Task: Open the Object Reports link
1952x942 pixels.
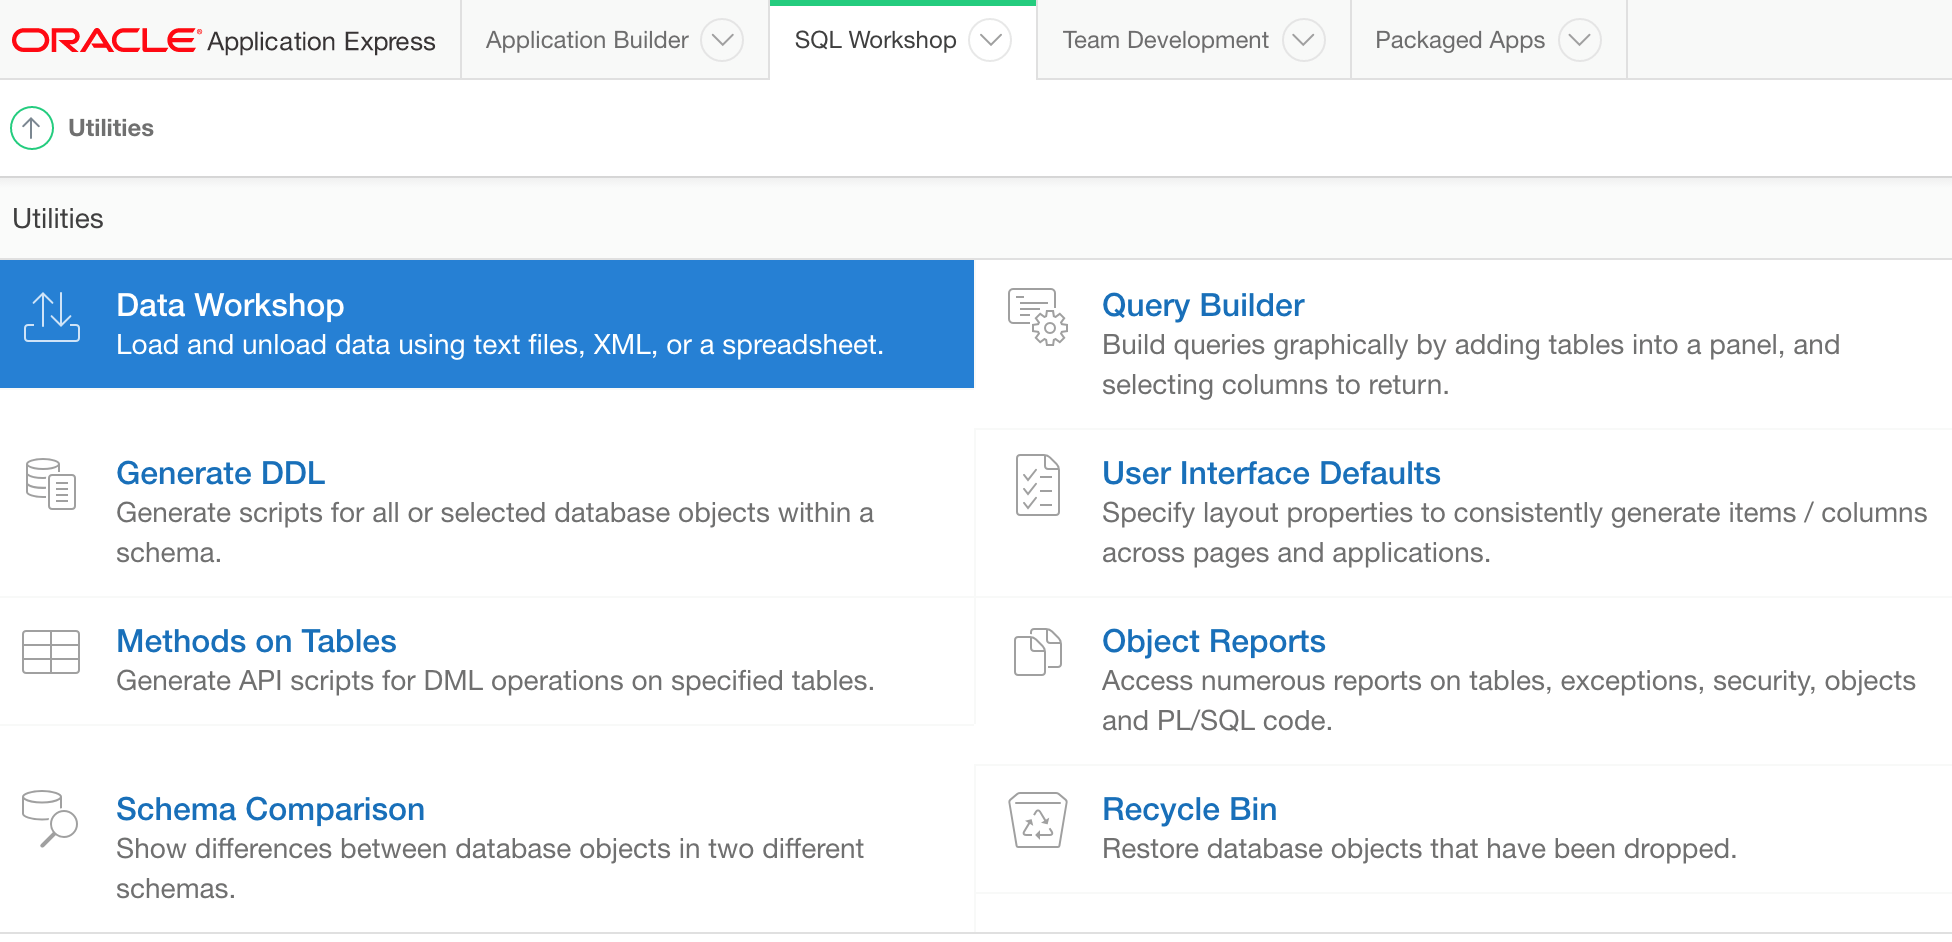Action: (x=1214, y=641)
